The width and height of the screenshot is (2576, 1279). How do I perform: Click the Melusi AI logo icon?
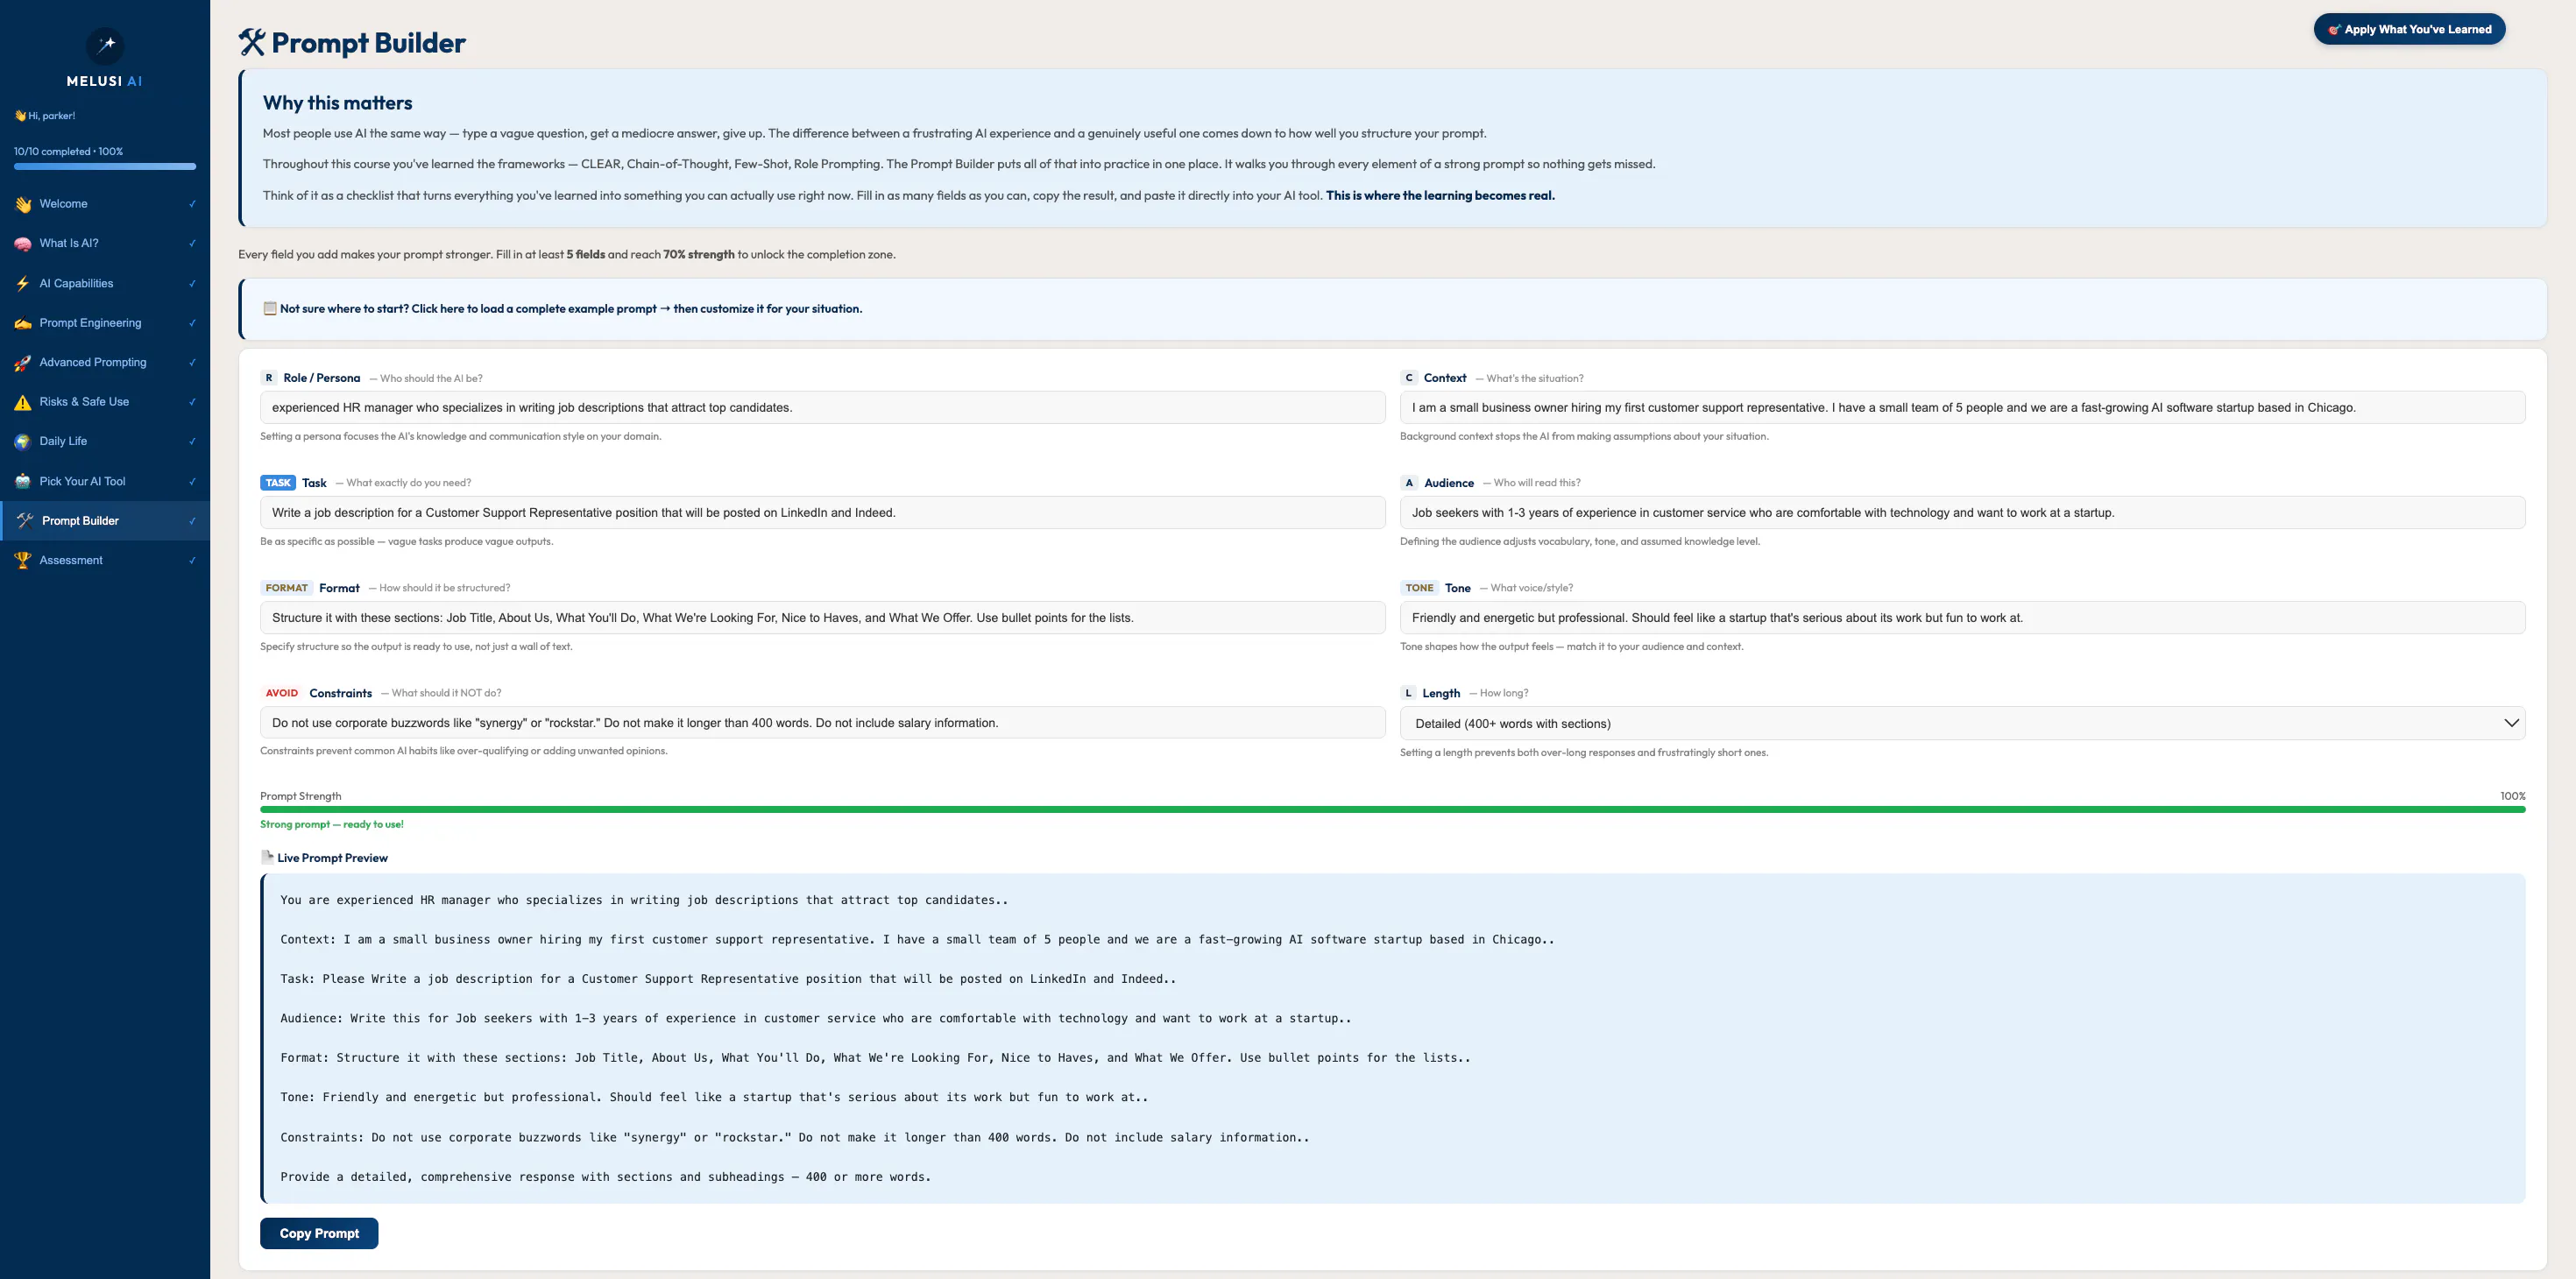(105, 45)
